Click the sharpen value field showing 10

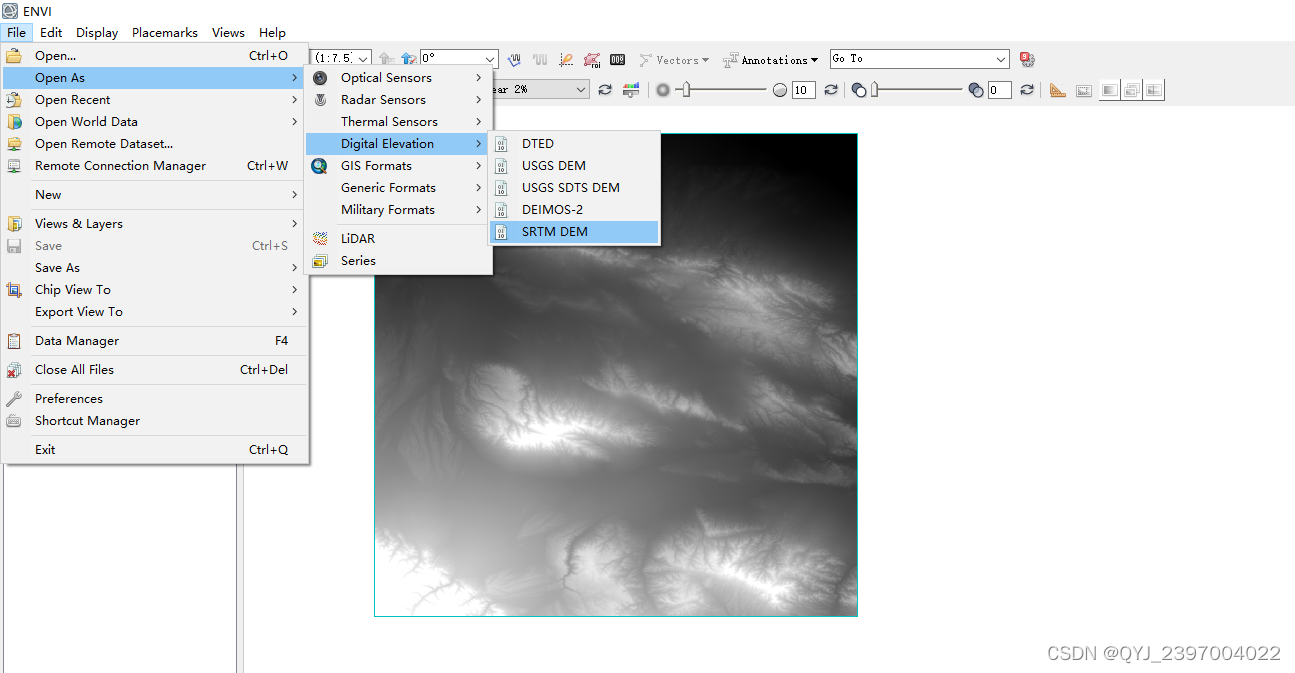pos(804,90)
